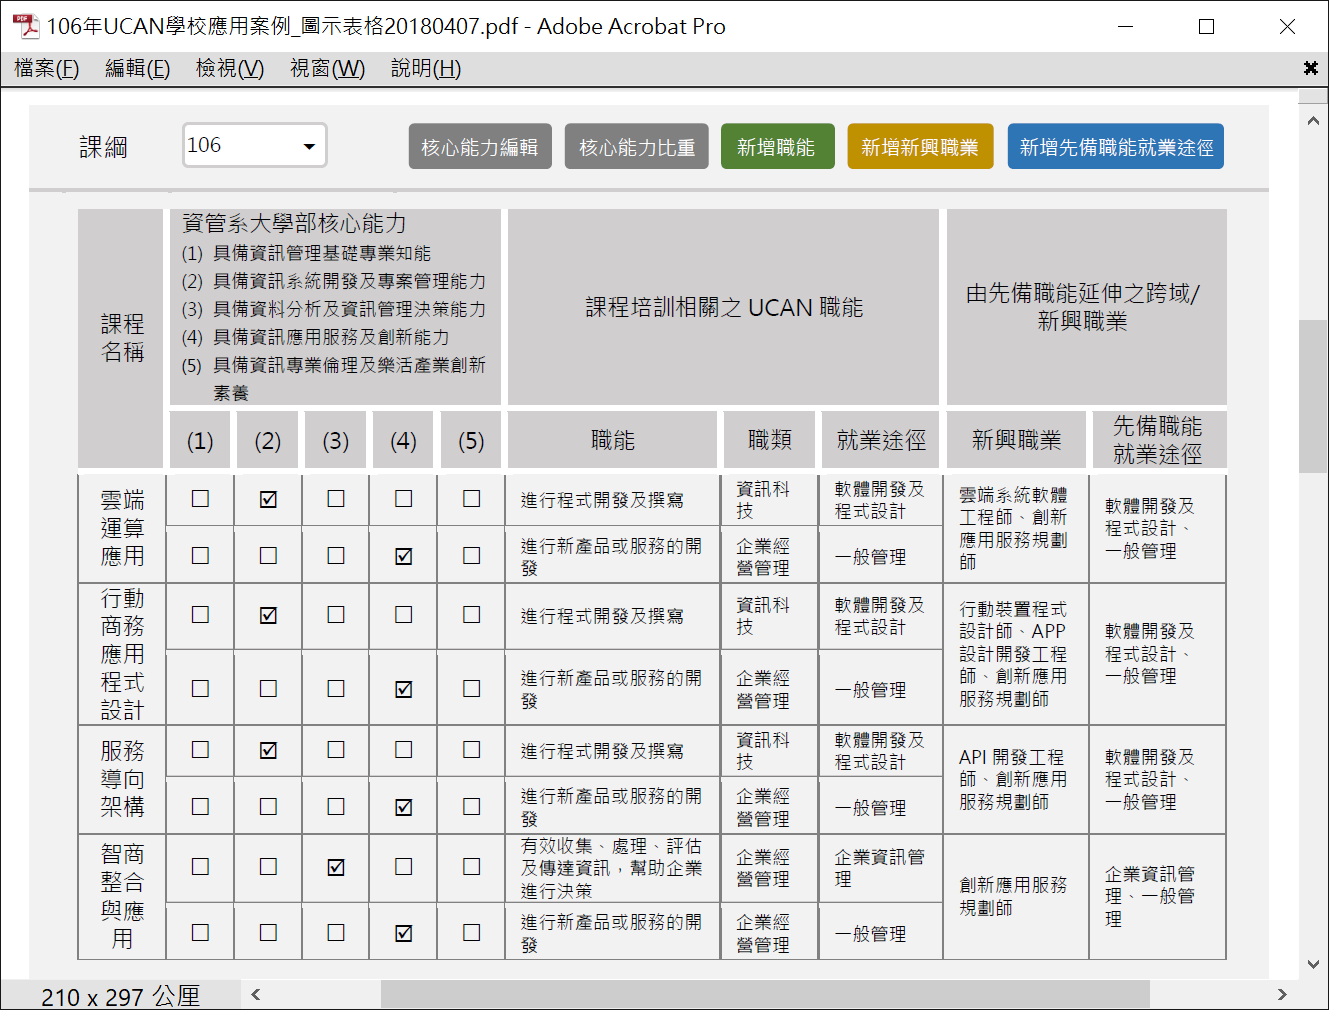This screenshot has width=1329, height=1010.
Task: Click the 新增先備職能就業途徑 button
Action: [1116, 147]
